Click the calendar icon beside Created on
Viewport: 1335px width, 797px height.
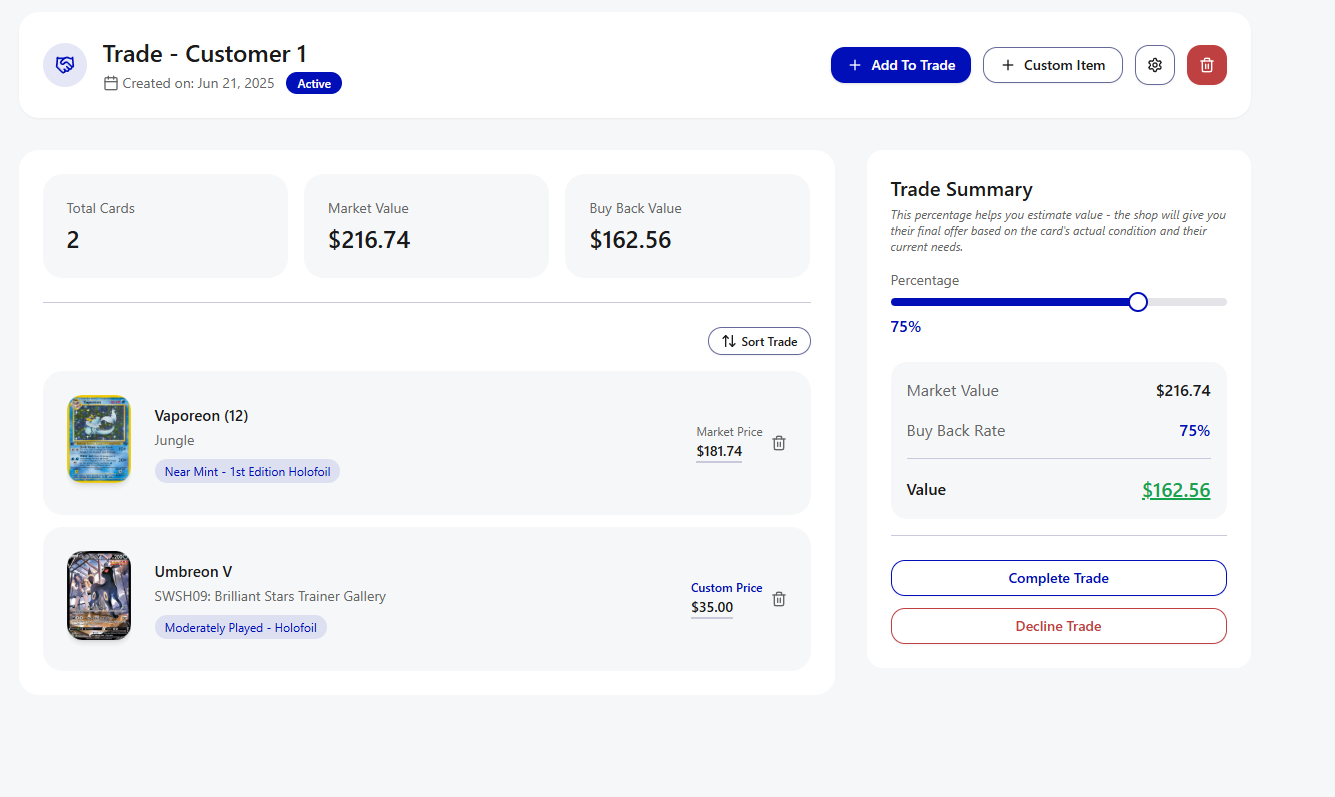point(111,83)
